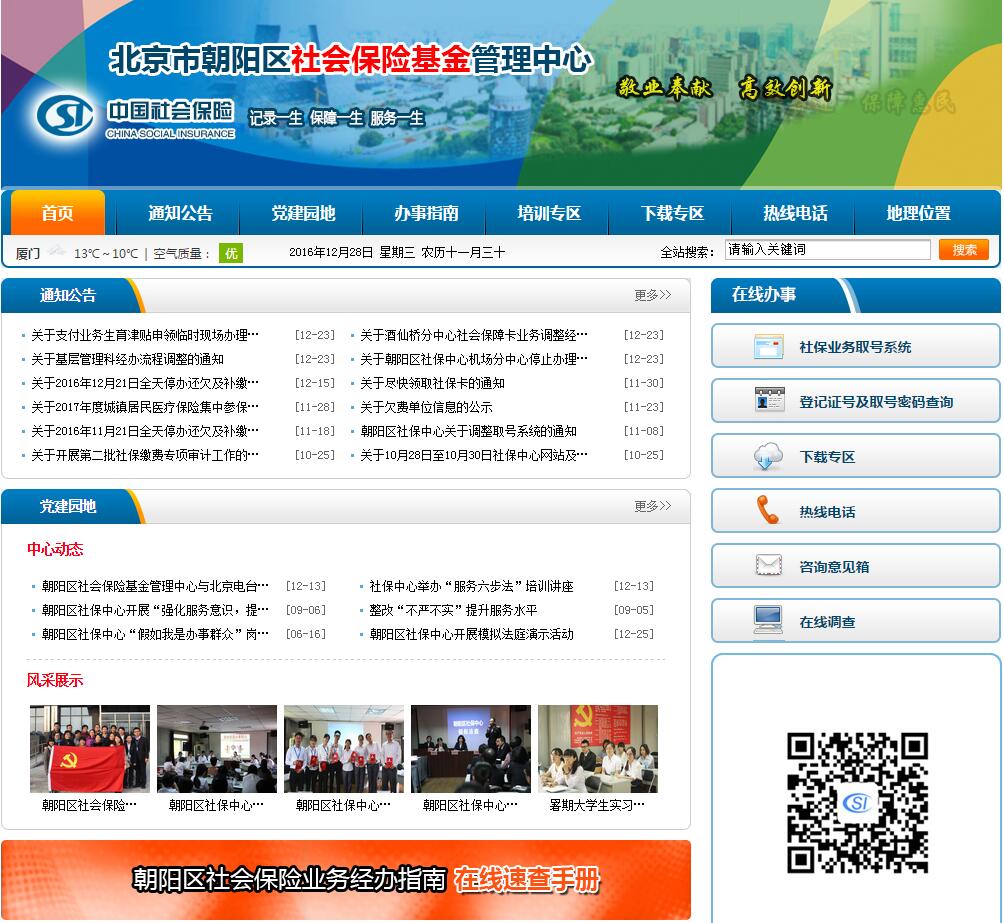Open notice 关于欠费单位信息的公示
The height and width of the screenshot is (923, 1004).
pos(426,407)
